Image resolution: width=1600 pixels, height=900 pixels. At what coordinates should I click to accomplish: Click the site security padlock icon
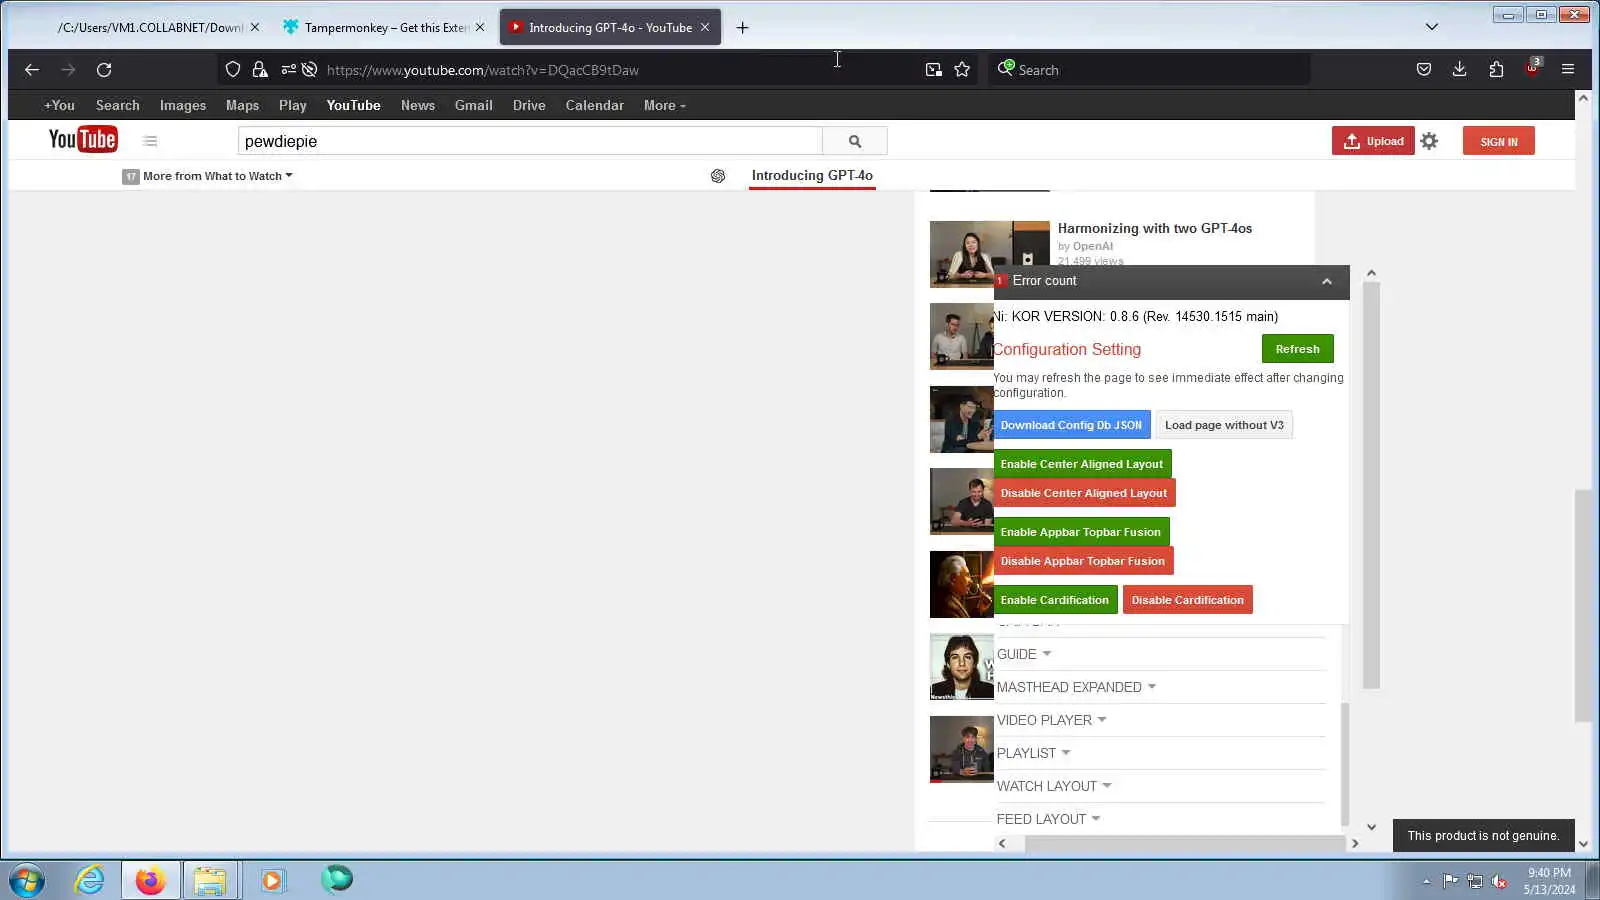260,70
